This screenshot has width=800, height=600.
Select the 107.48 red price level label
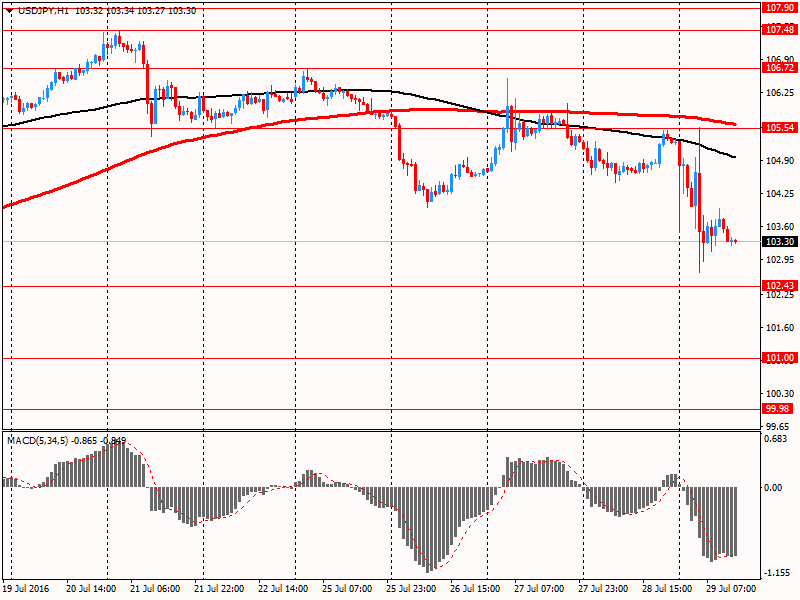pyautogui.click(x=780, y=30)
